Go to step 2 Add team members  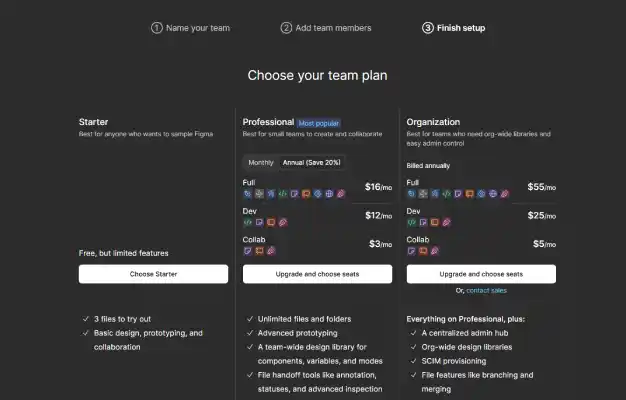tap(326, 28)
